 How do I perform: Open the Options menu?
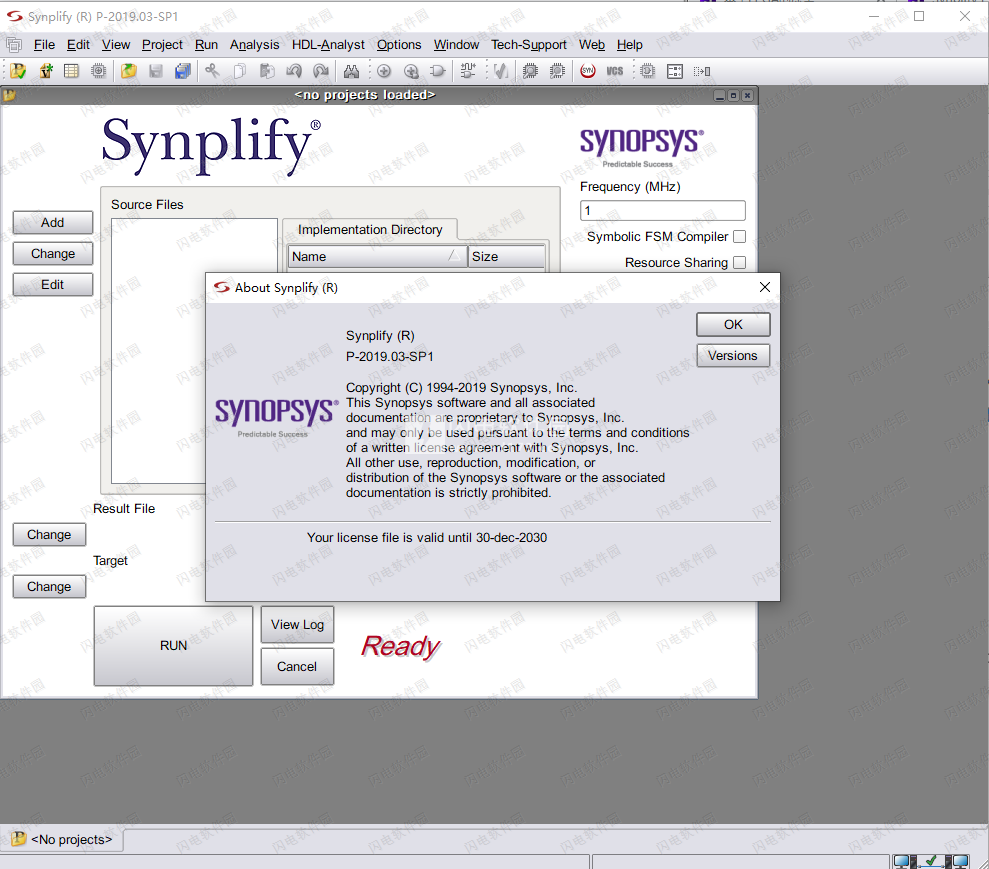click(x=399, y=45)
